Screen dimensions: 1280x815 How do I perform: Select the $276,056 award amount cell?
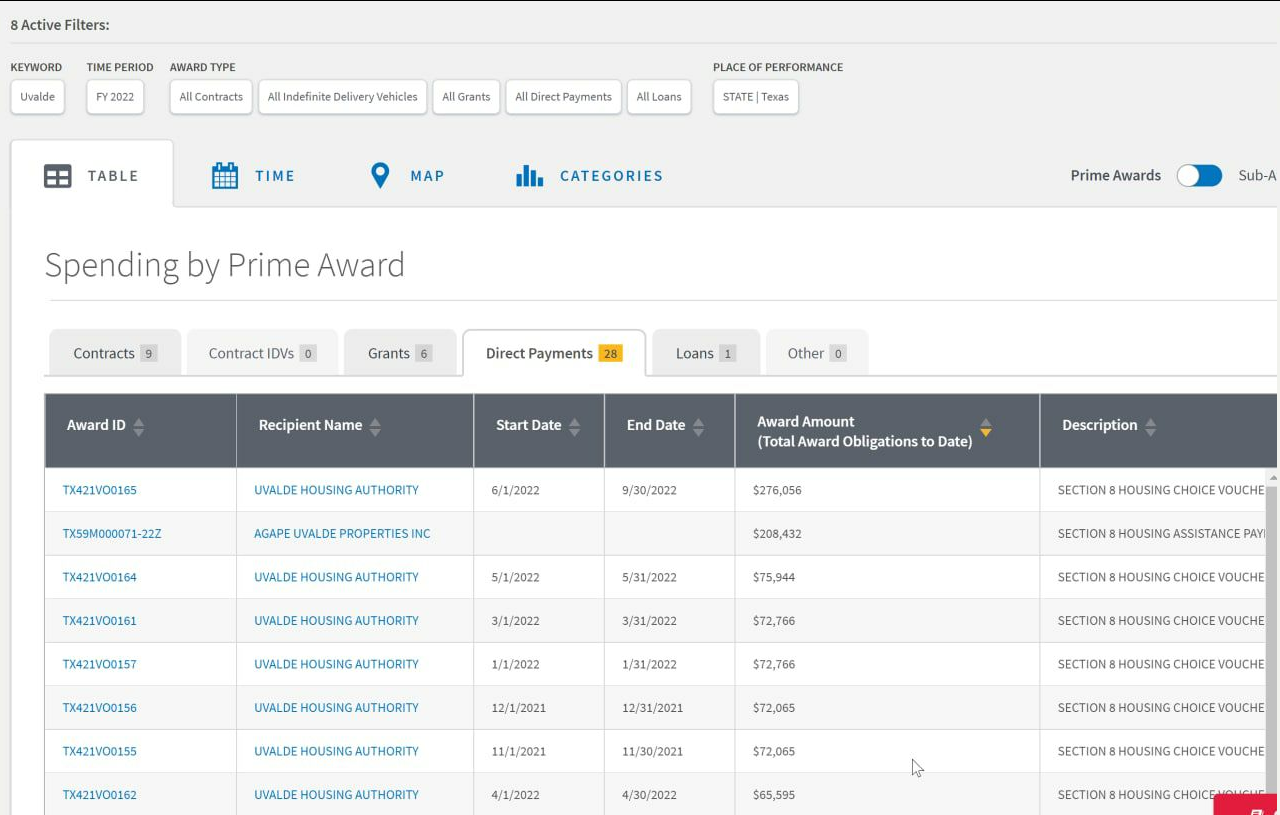tap(887, 490)
